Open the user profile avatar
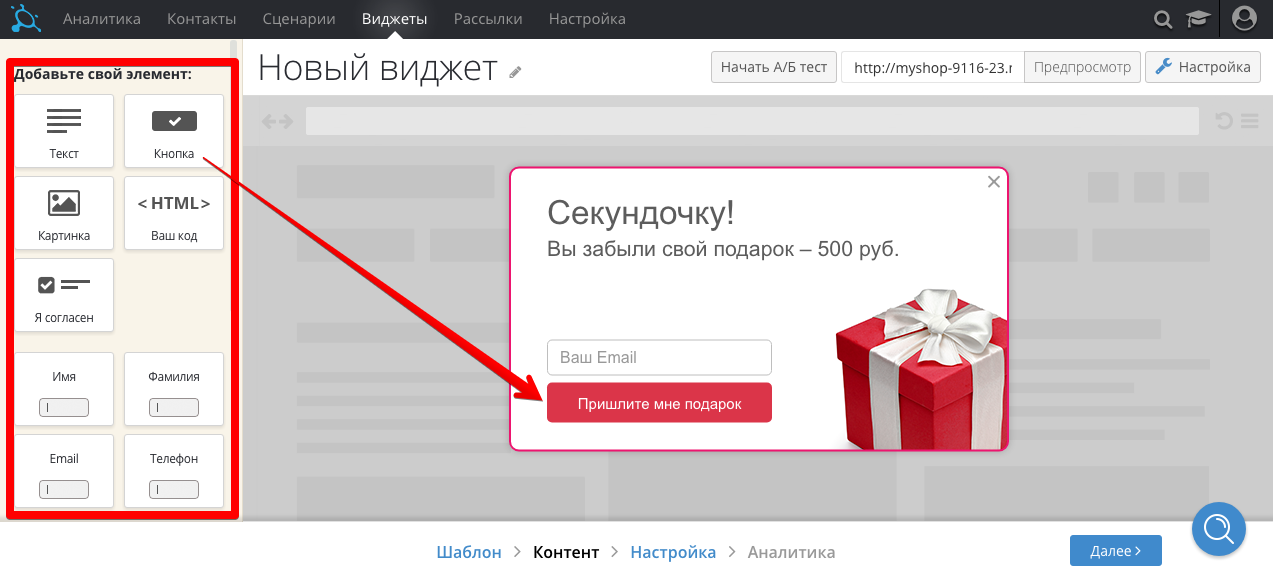 pos(1244,19)
